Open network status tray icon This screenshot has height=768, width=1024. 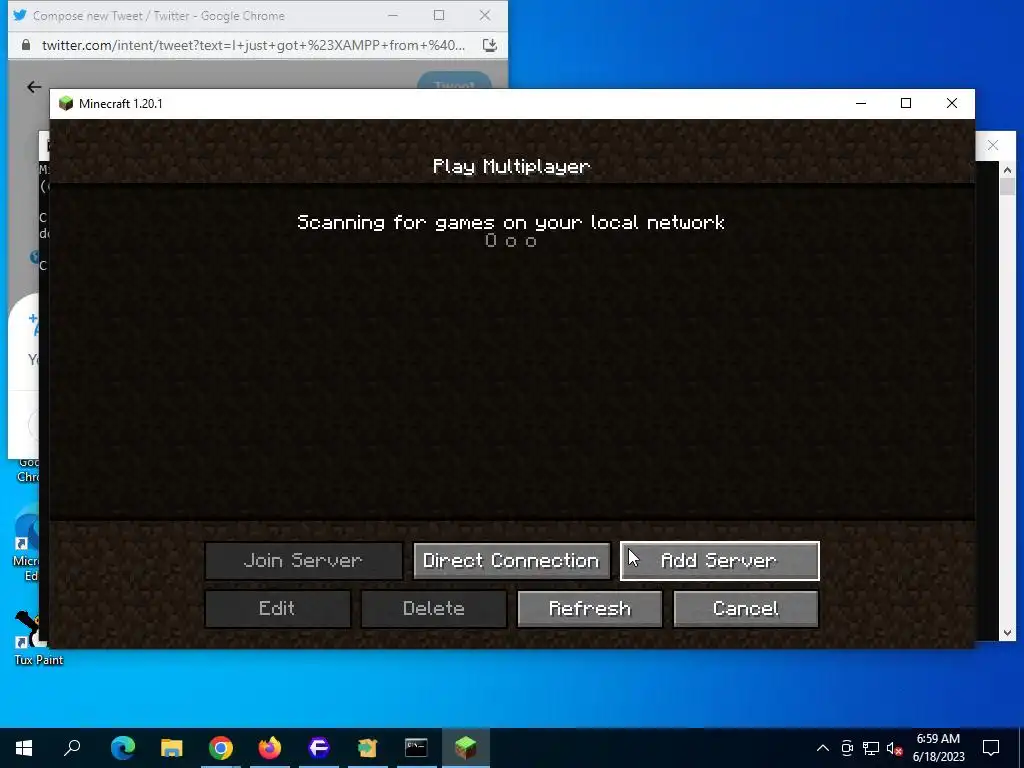point(871,748)
